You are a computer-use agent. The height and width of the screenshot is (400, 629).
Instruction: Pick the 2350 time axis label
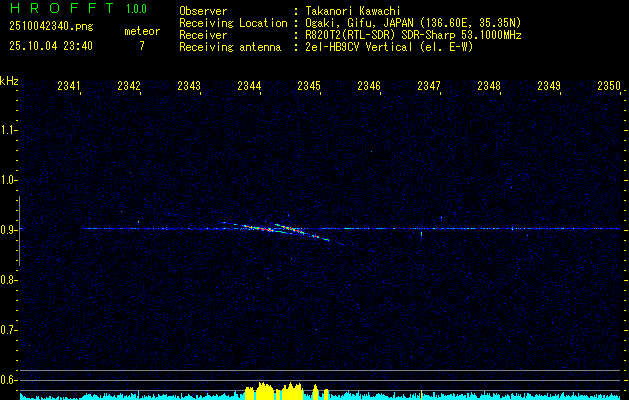608,87
